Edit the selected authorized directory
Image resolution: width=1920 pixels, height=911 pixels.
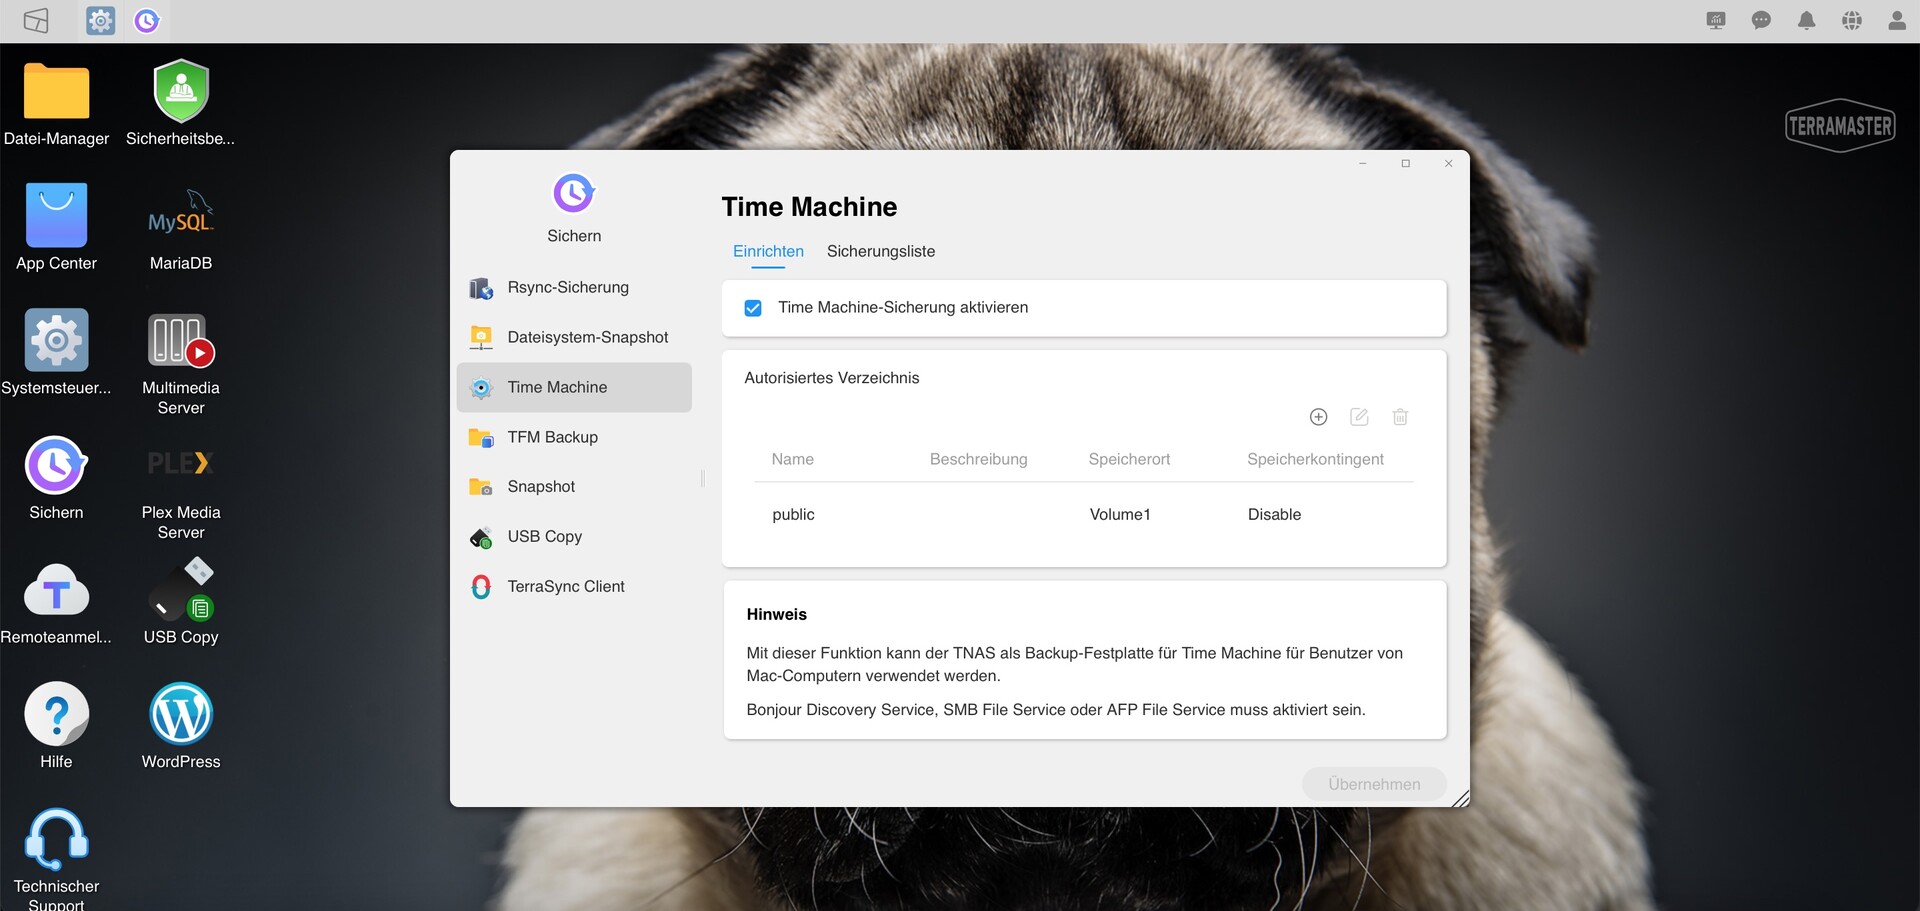[1359, 417]
